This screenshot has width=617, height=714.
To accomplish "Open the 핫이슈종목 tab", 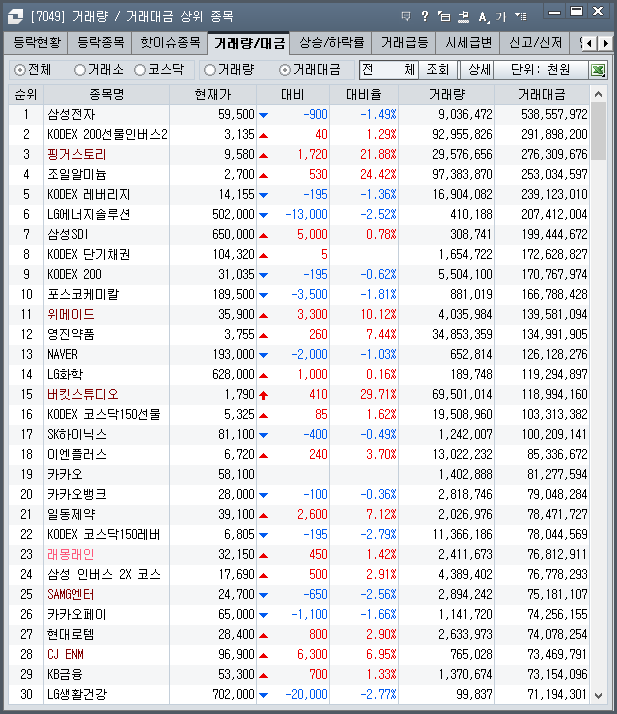I will click(170, 43).
